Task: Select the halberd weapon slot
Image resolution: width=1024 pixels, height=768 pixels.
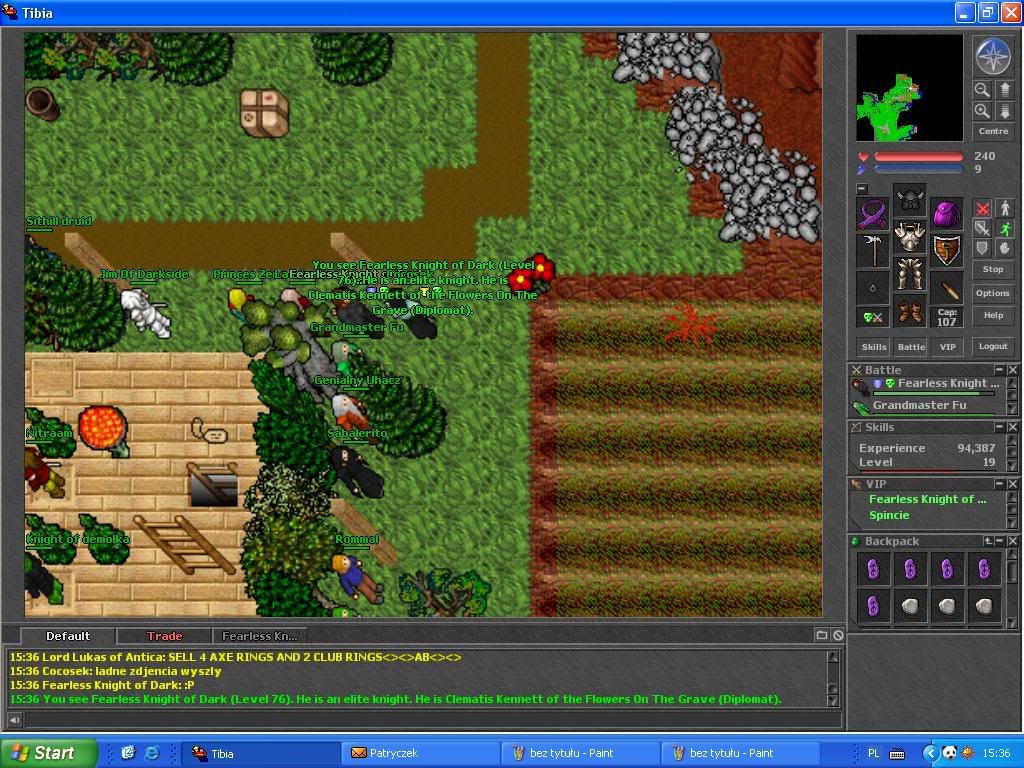Action: (x=872, y=251)
